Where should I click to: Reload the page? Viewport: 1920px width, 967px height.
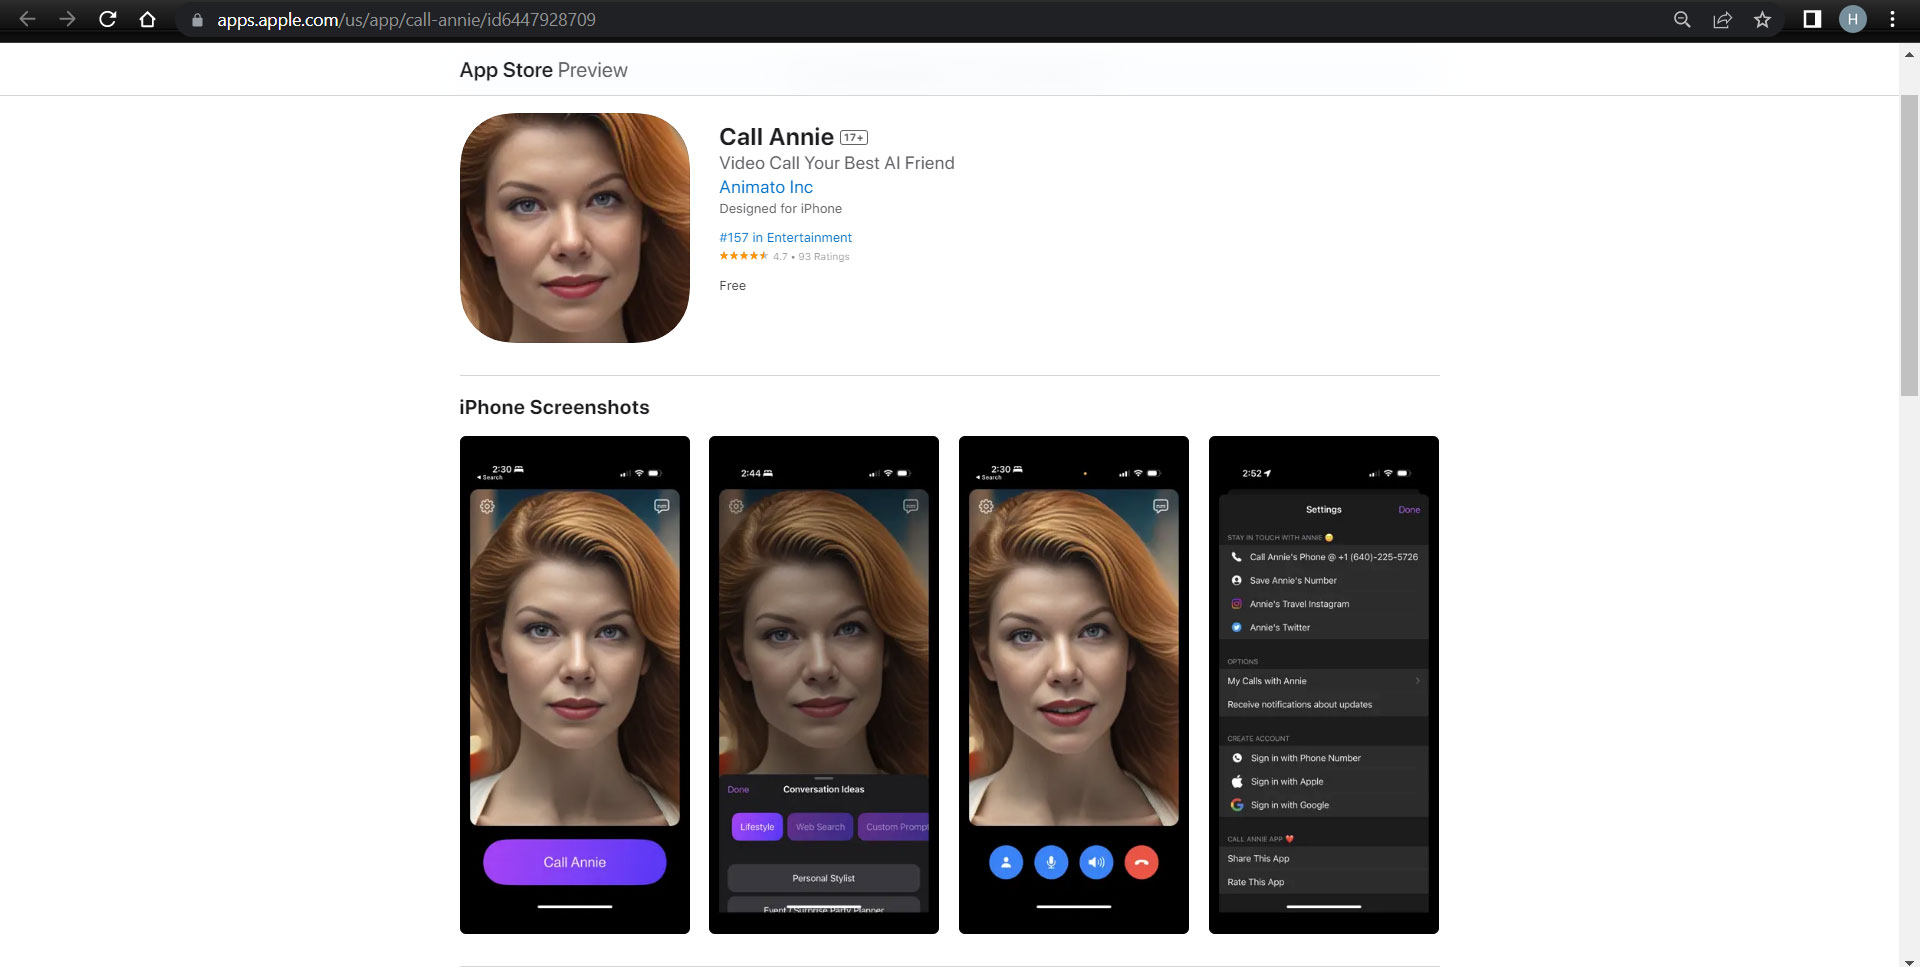click(x=108, y=19)
